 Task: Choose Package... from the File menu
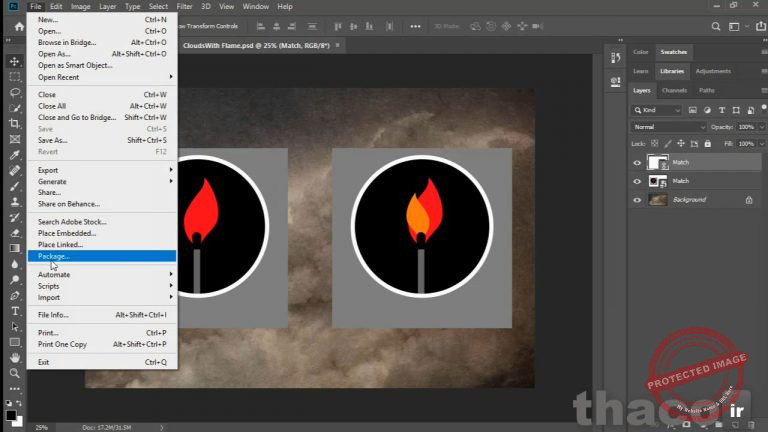[x=54, y=256]
